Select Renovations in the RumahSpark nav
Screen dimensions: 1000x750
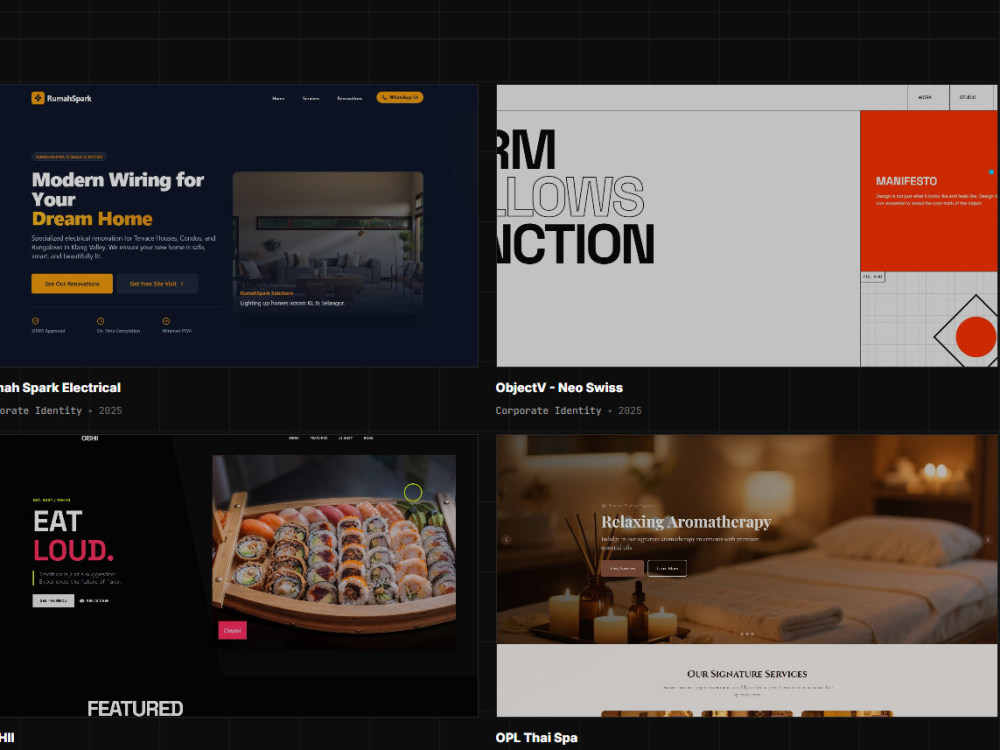(x=349, y=98)
